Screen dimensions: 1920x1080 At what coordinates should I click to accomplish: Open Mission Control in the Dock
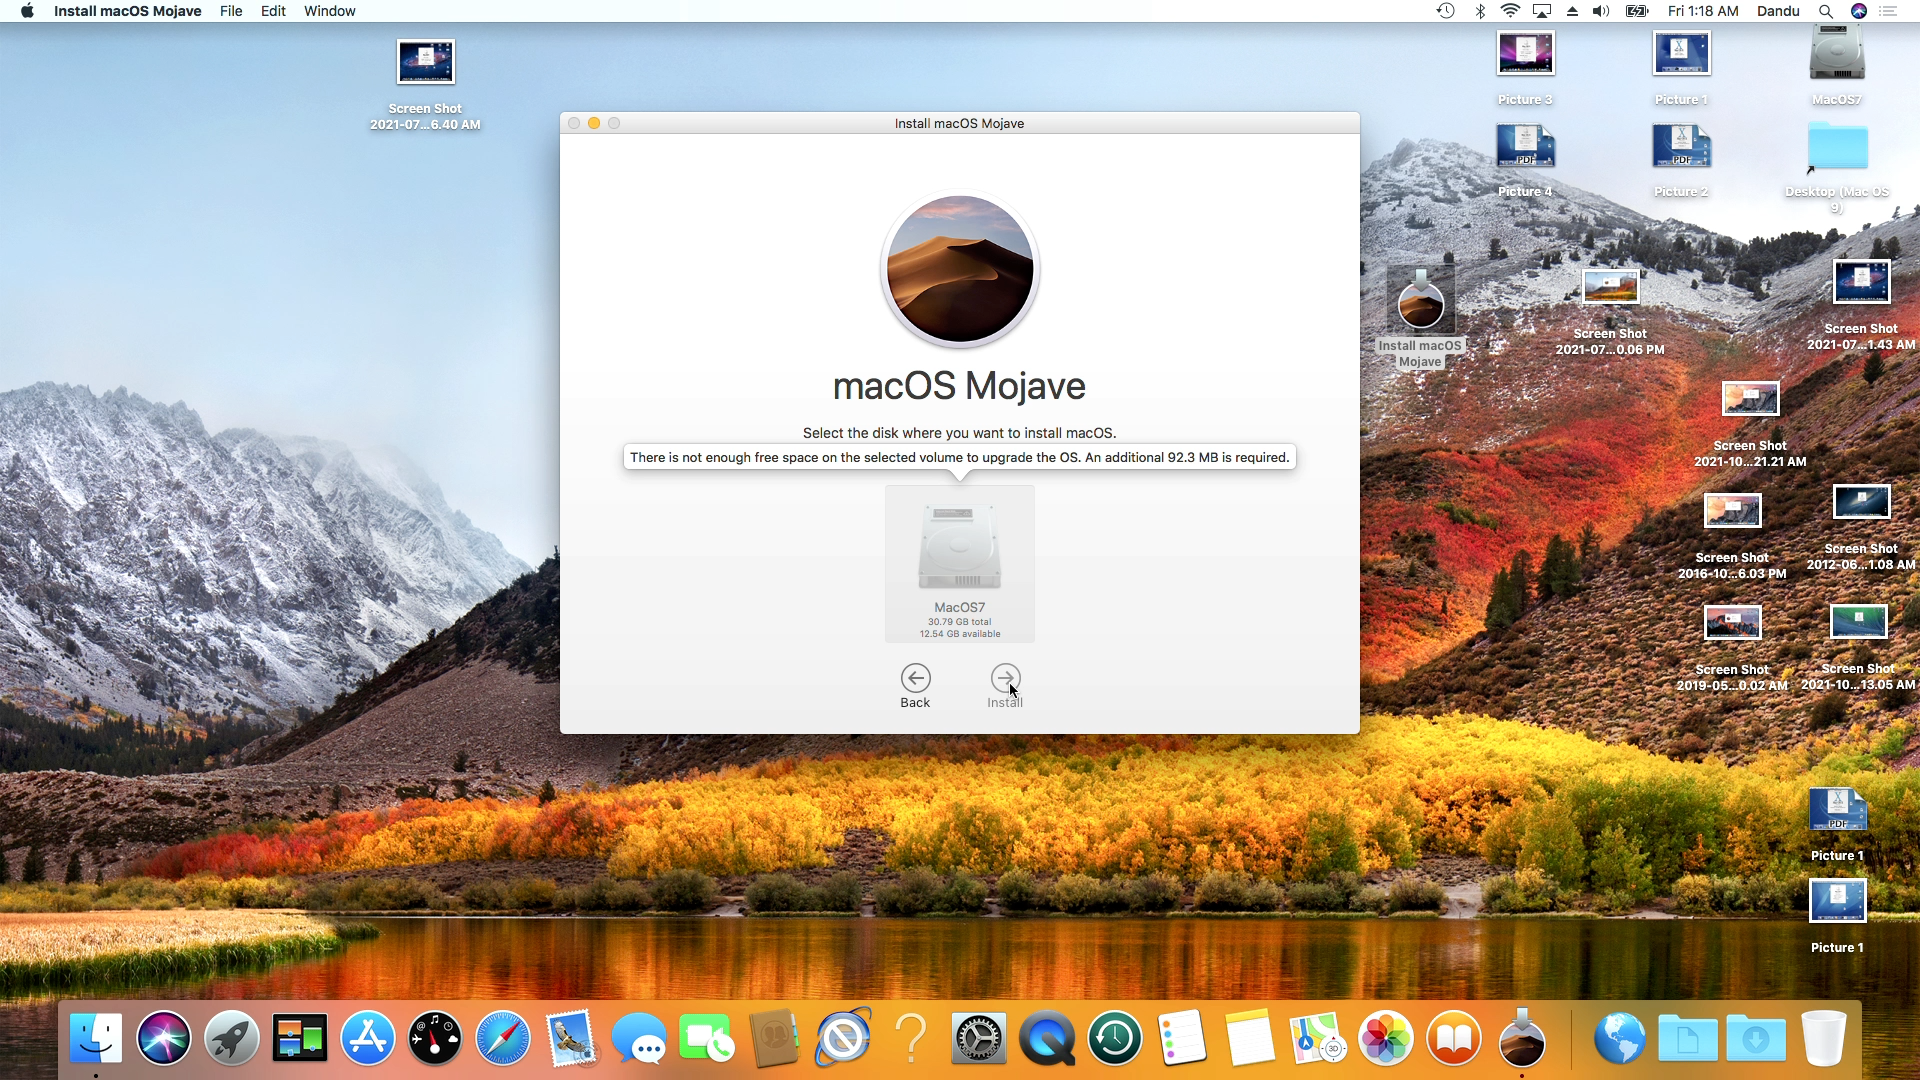point(300,1038)
